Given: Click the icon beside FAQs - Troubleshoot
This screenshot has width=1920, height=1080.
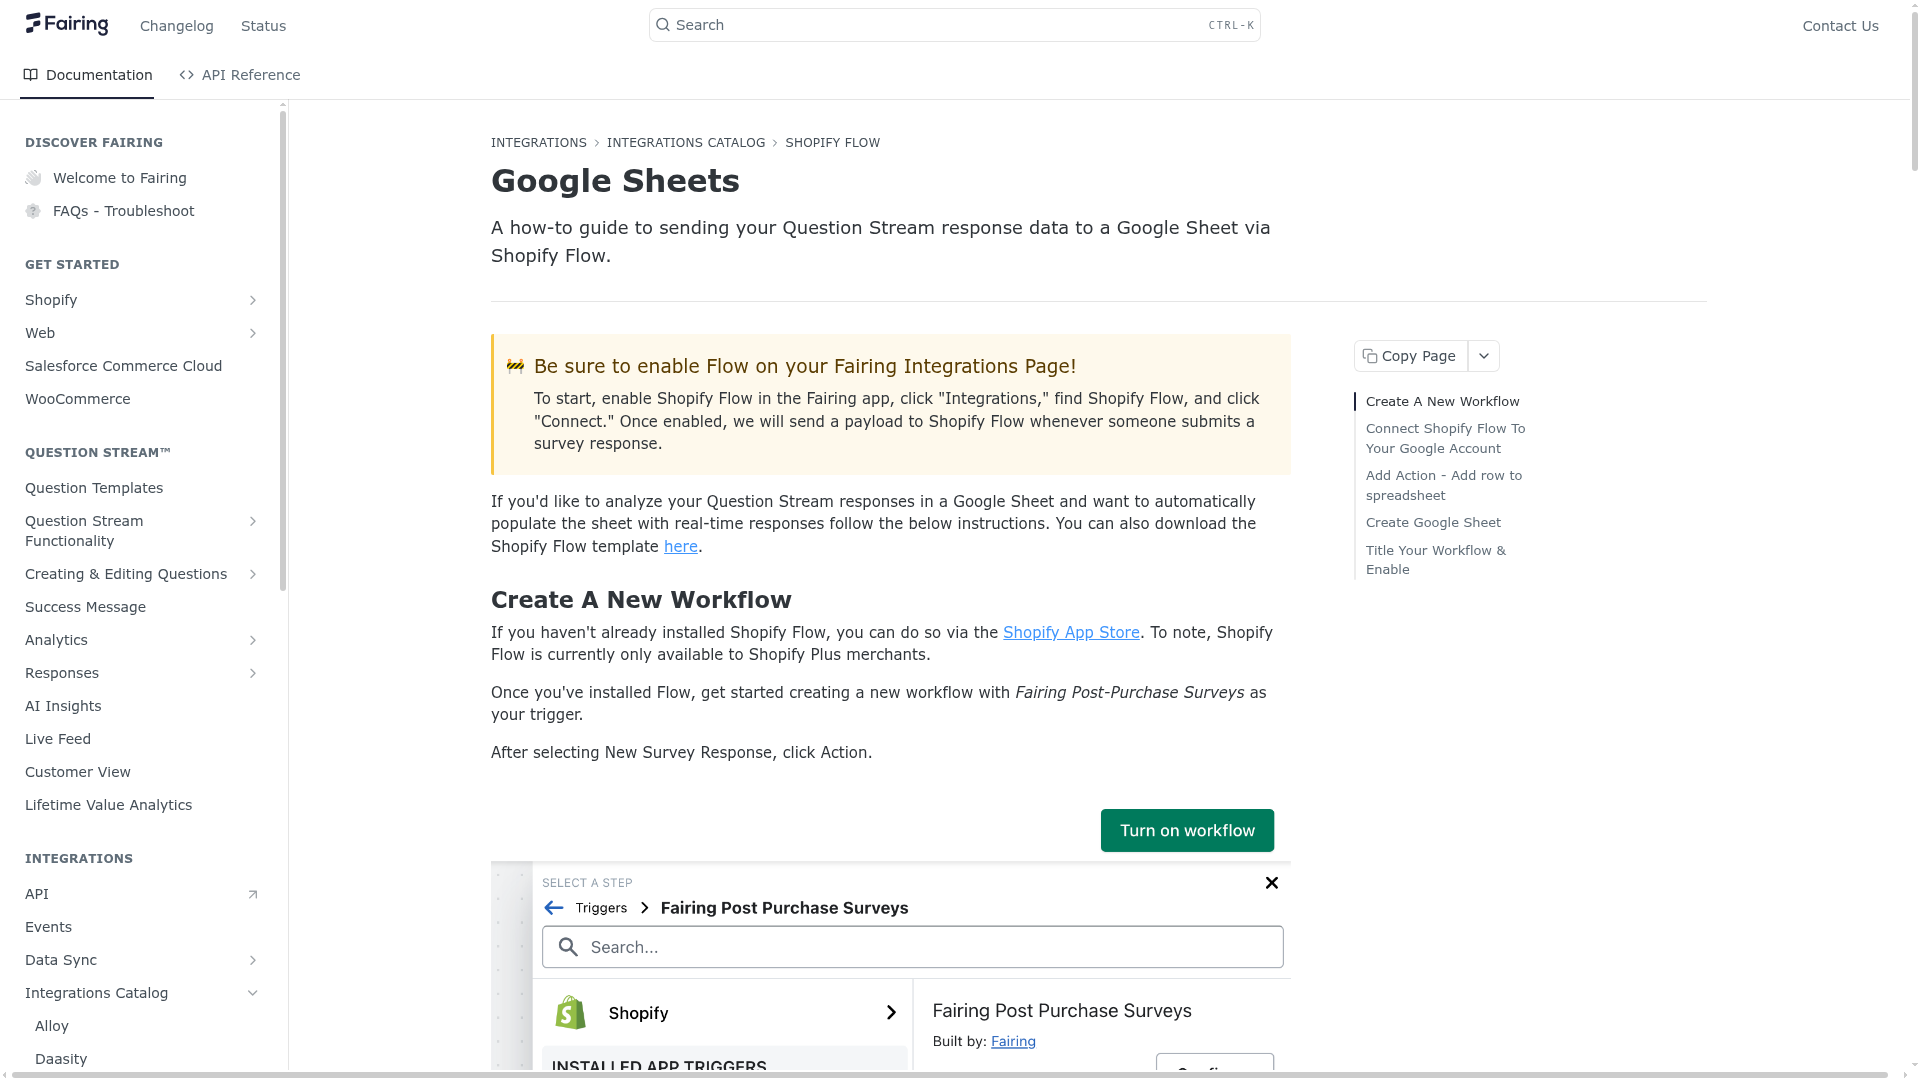Looking at the screenshot, I should point(33,211).
